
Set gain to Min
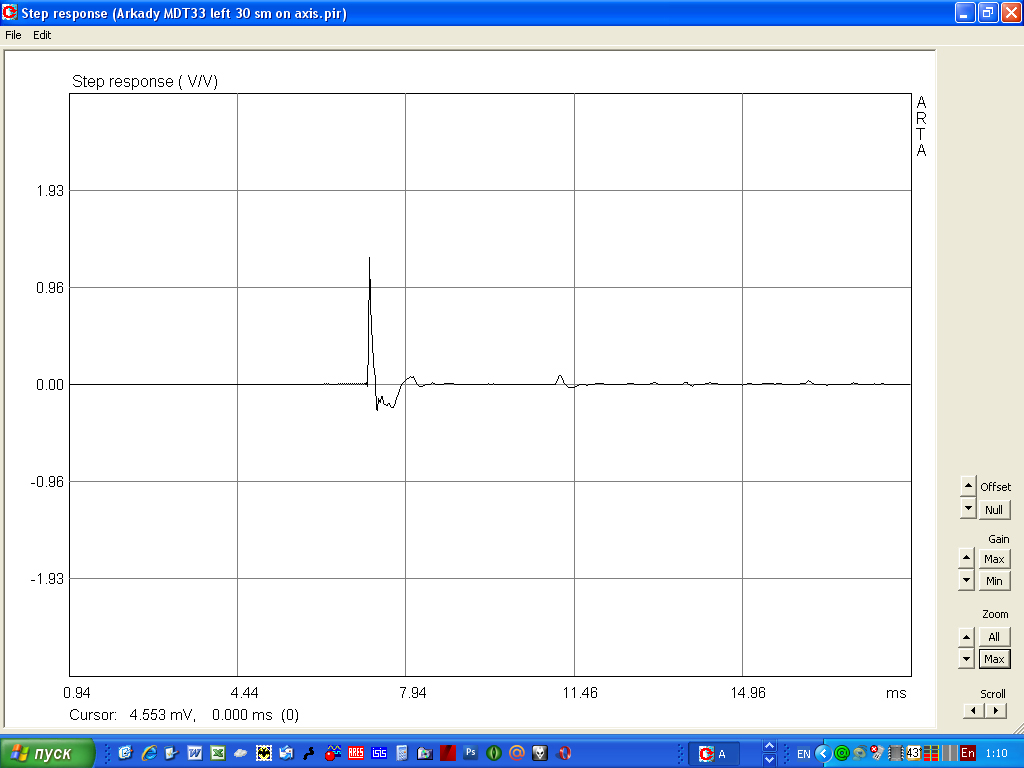994,581
